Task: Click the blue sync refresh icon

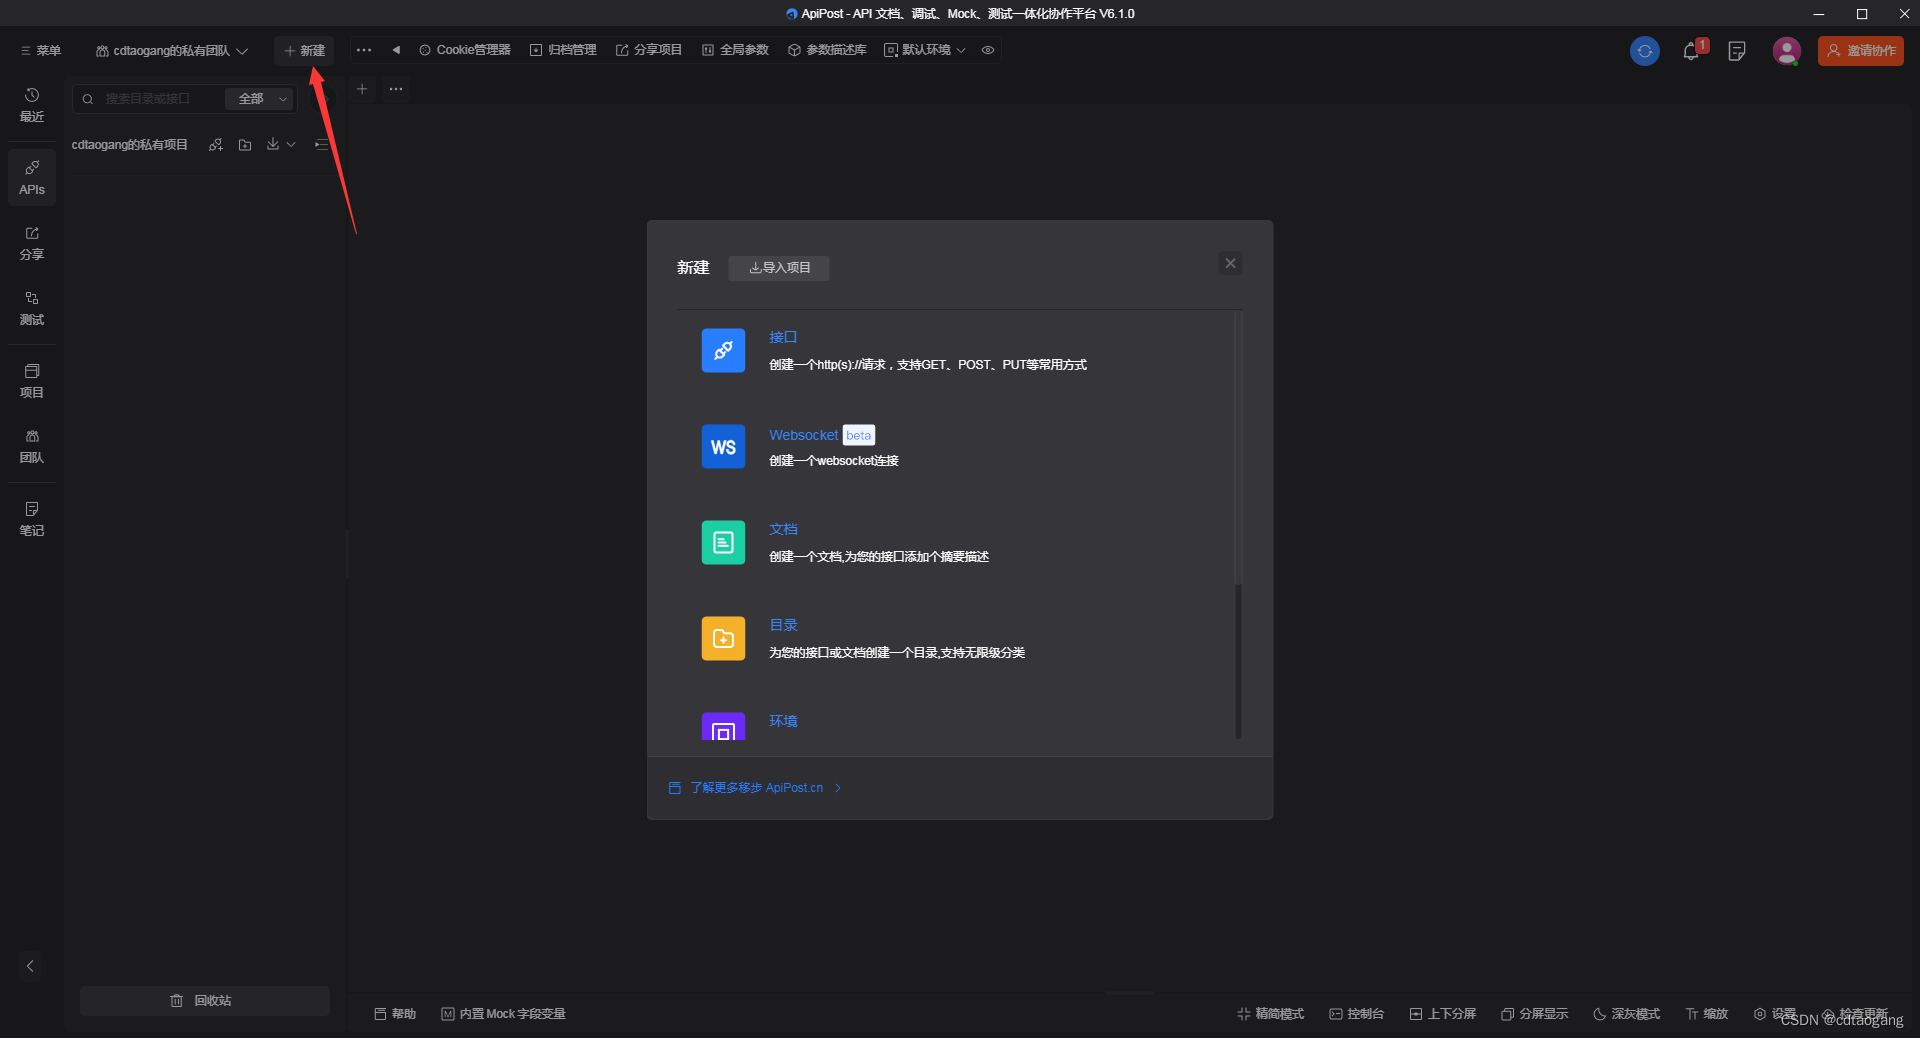Action: (x=1645, y=51)
